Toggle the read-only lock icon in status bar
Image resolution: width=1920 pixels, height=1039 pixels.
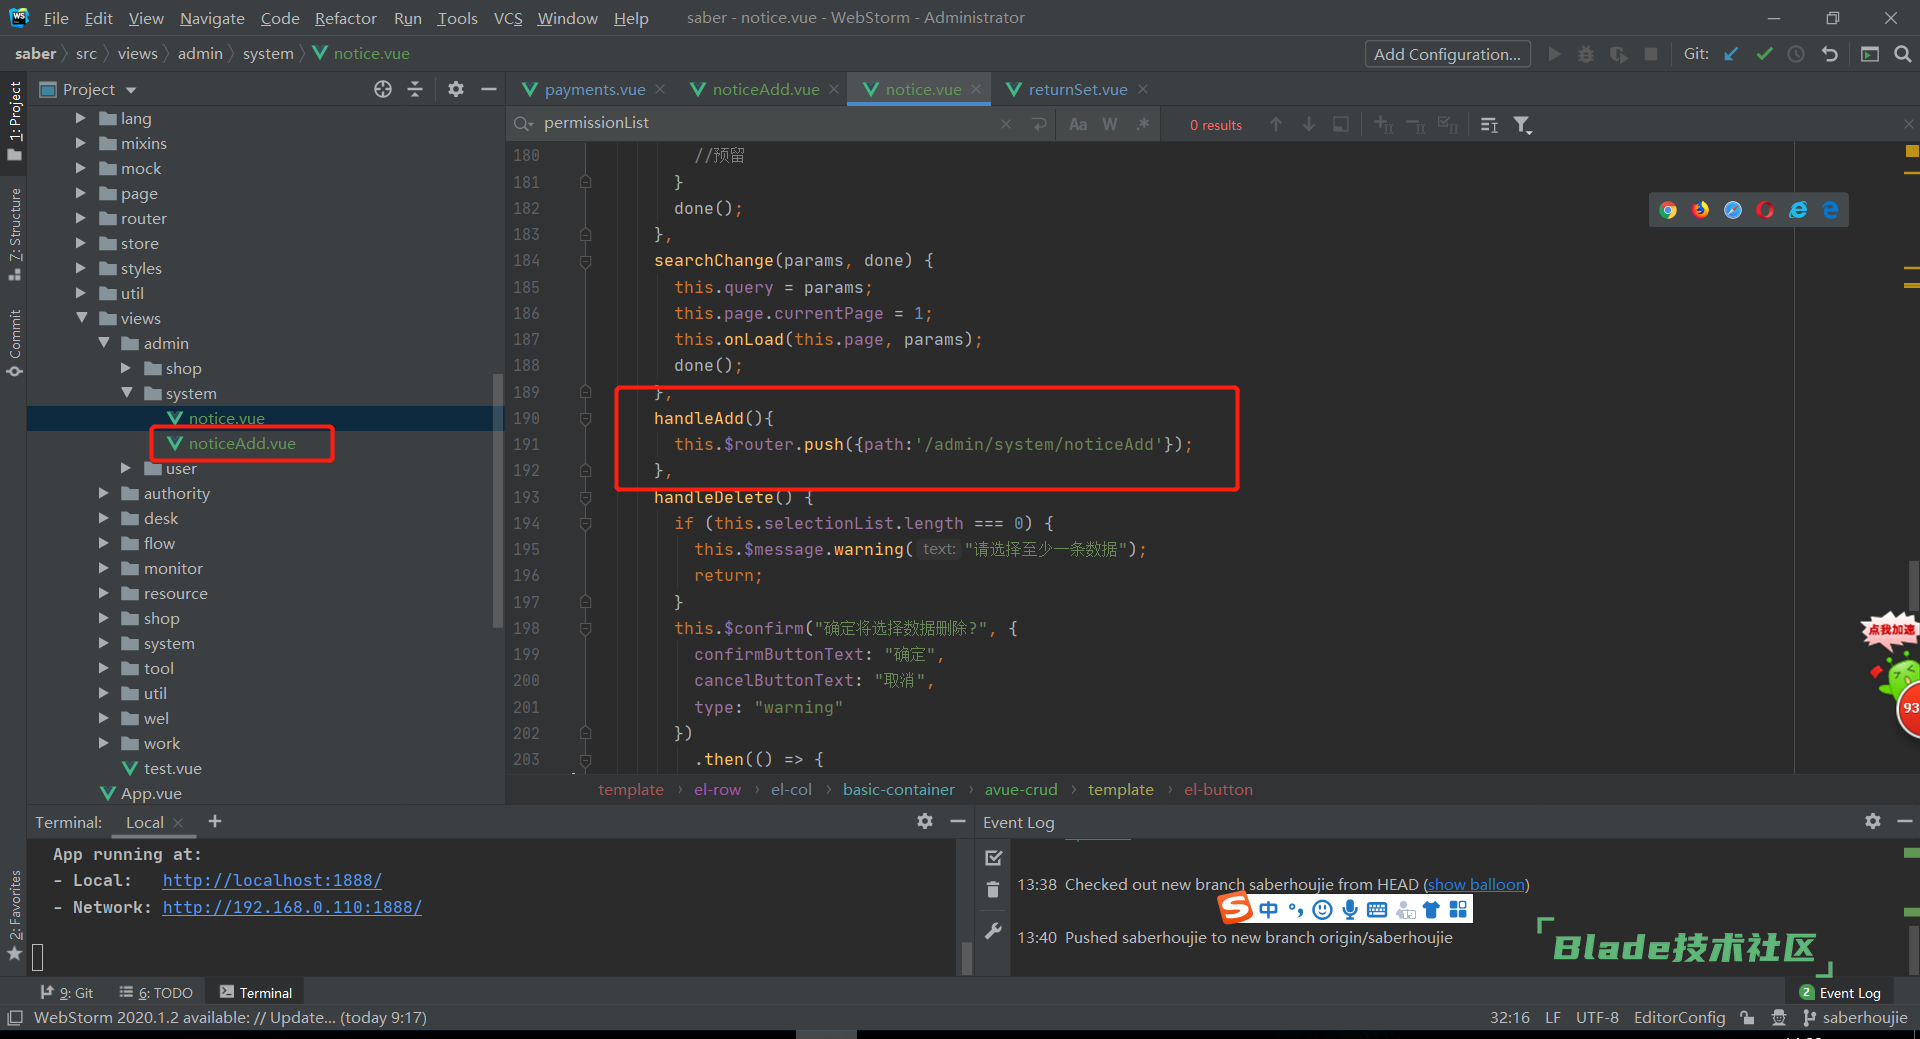tap(1747, 1018)
